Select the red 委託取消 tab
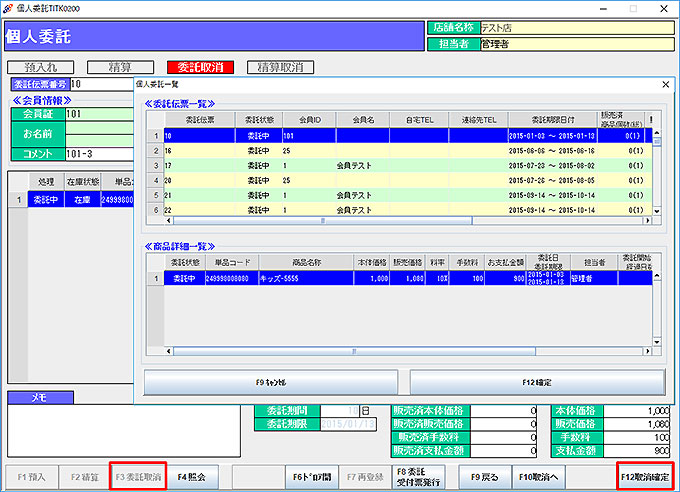Screen dimensions: 680x492 tap(201, 67)
